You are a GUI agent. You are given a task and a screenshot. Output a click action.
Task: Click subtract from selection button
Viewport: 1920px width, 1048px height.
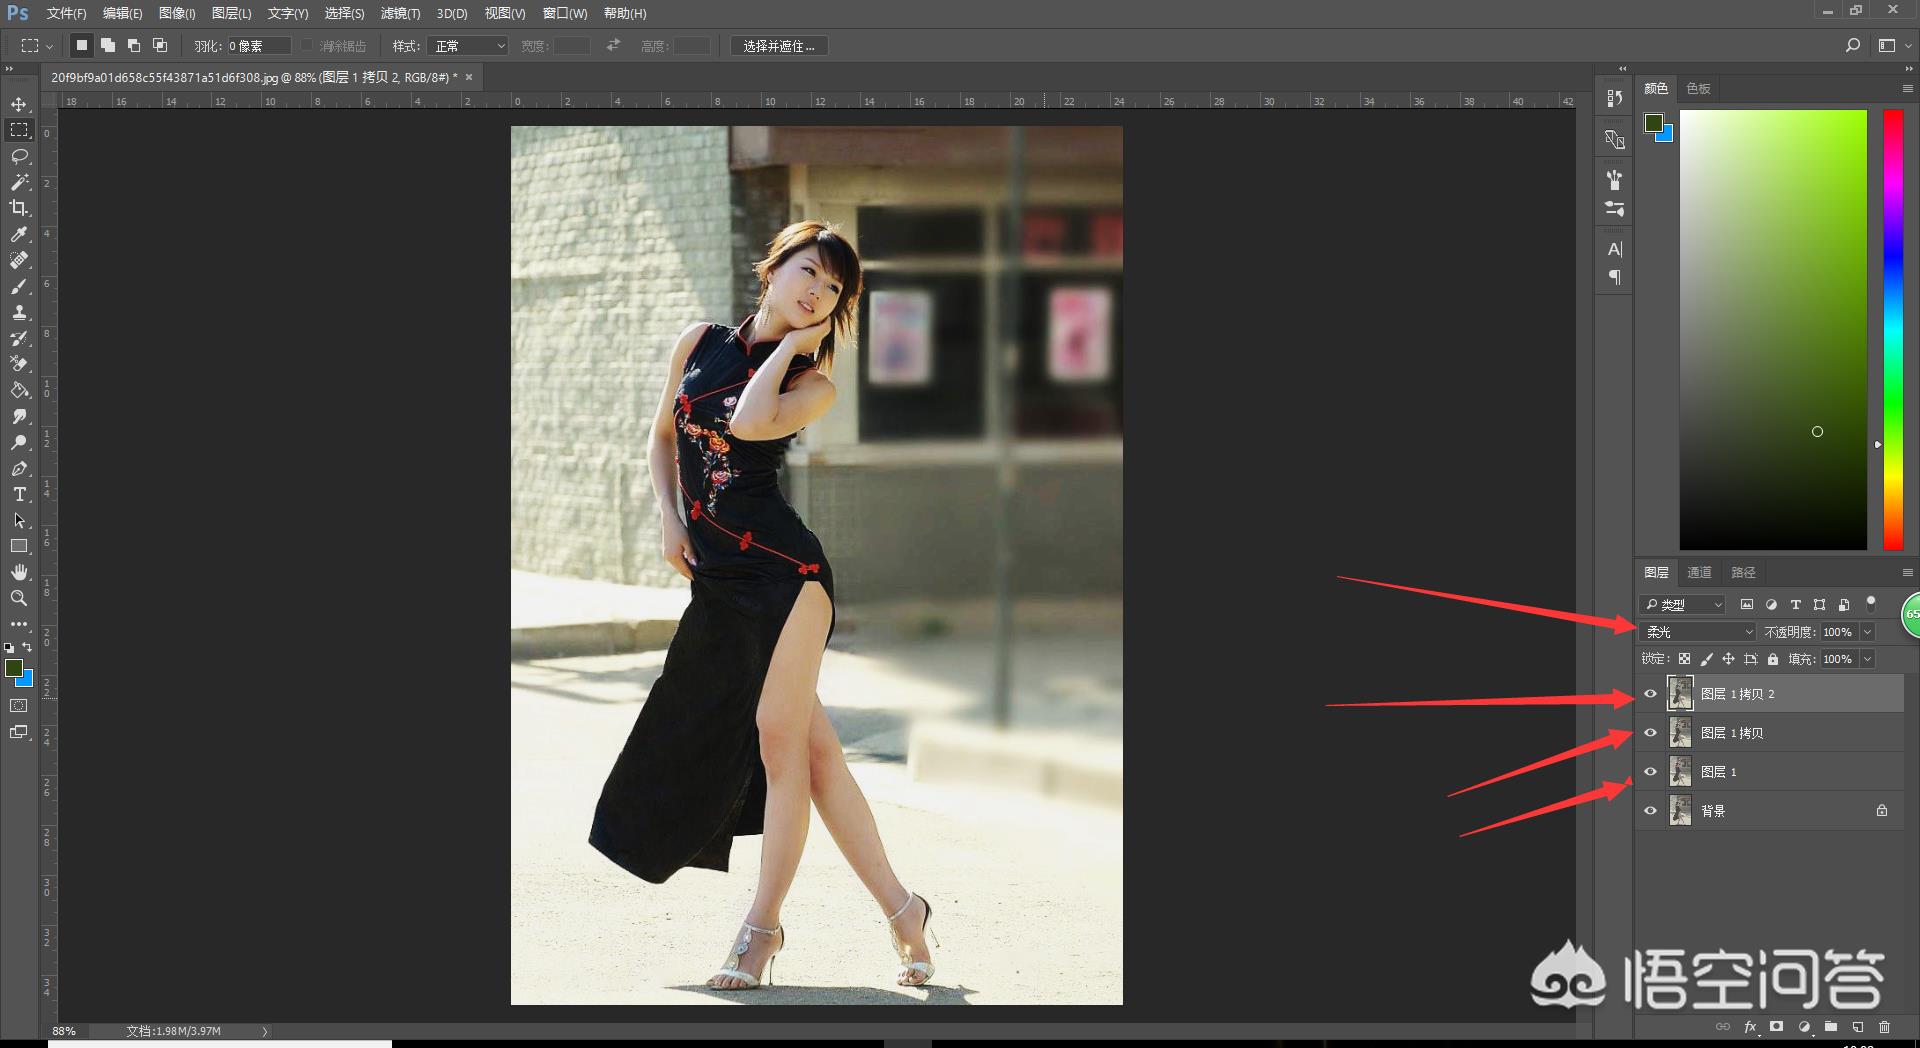point(134,45)
